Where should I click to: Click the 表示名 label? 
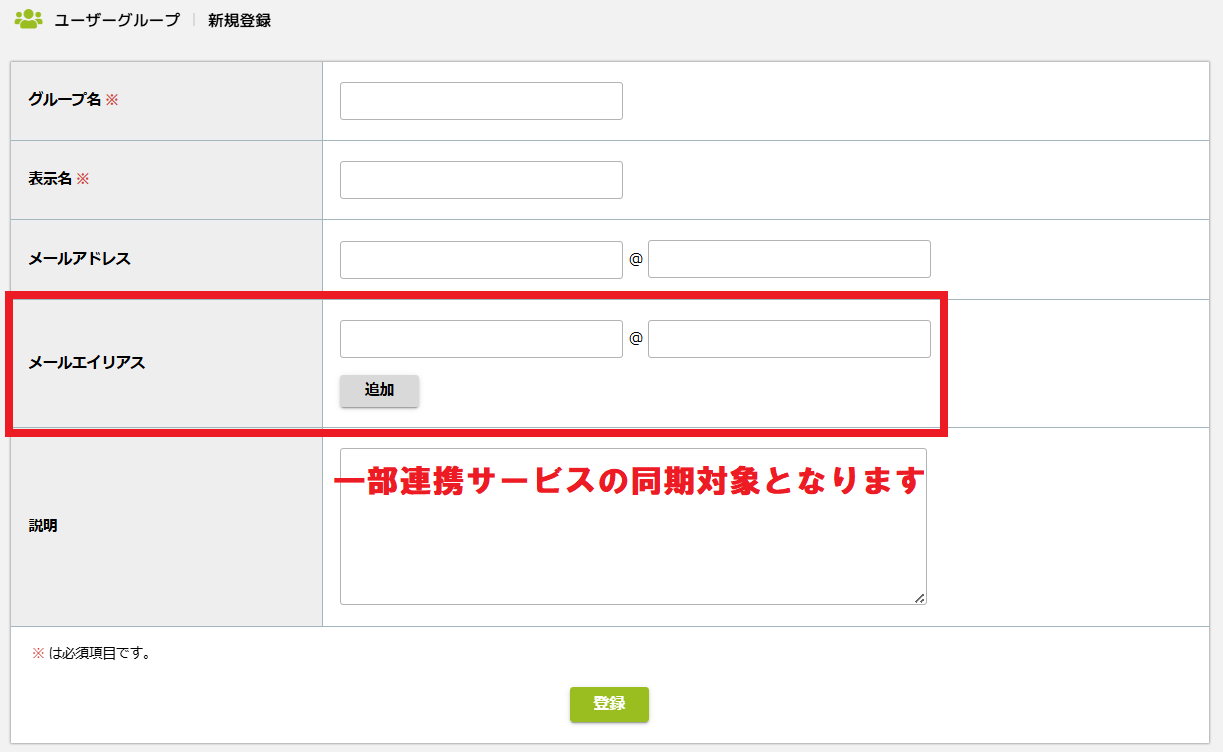(x=50, y=179)
